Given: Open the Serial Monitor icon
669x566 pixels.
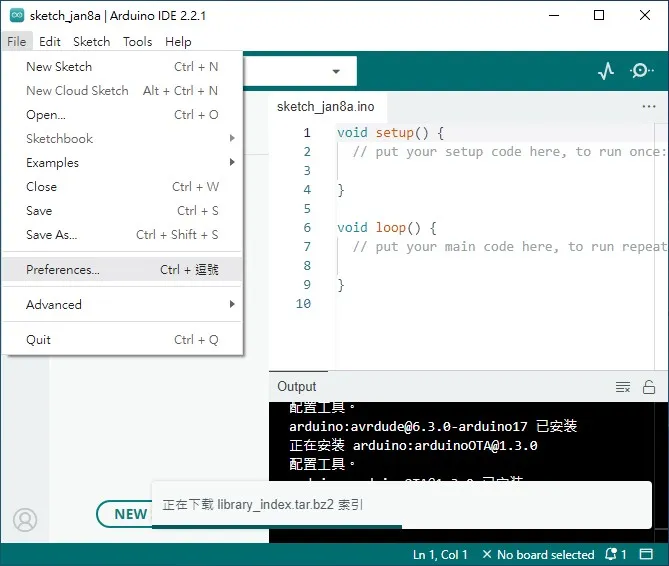Looking at the screenshot, I should coord(641,70).
